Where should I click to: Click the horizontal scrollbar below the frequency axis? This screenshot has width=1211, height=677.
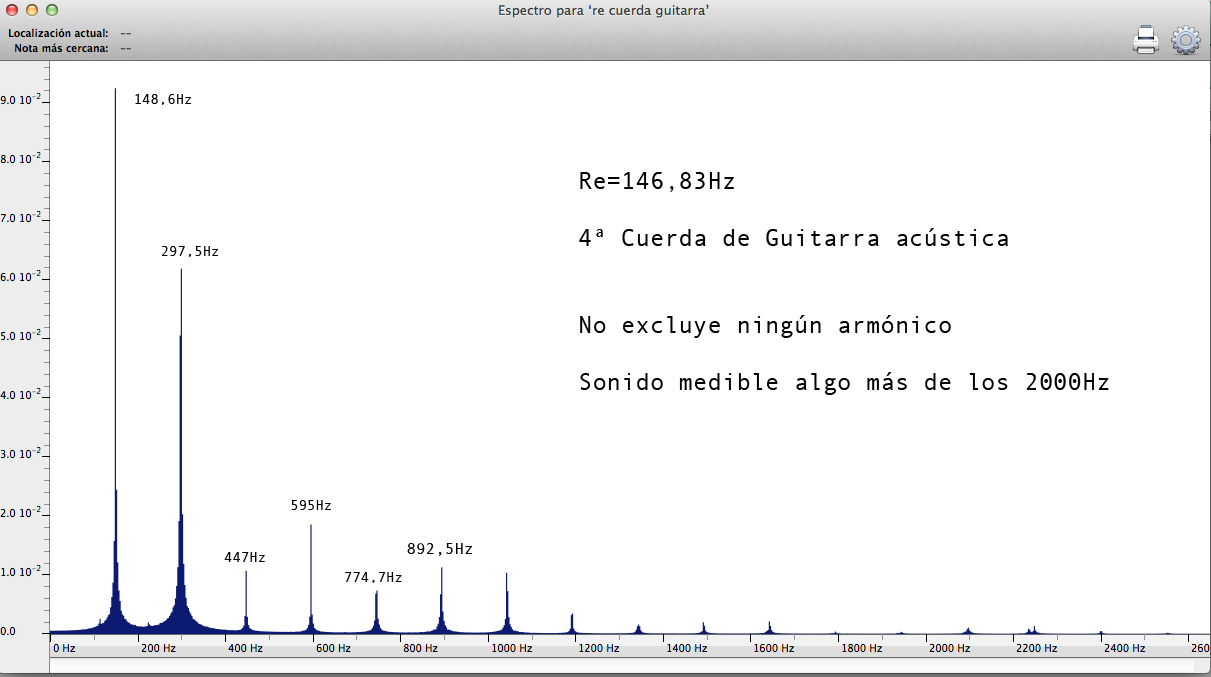(620, 665)
